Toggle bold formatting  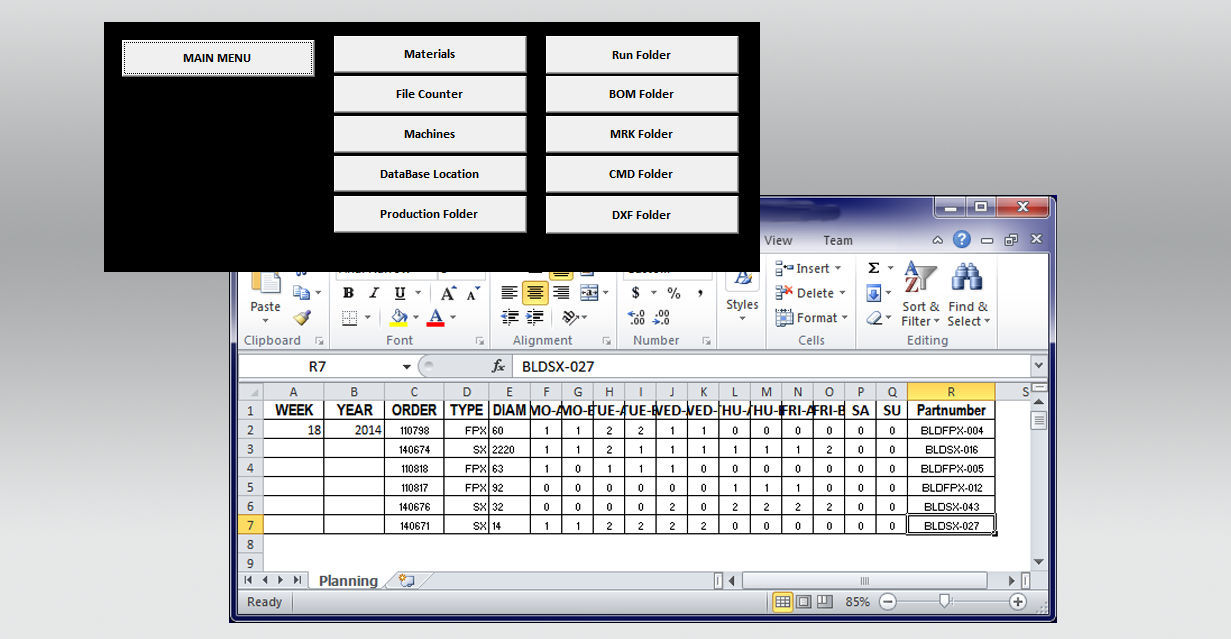tap(348, 293)
